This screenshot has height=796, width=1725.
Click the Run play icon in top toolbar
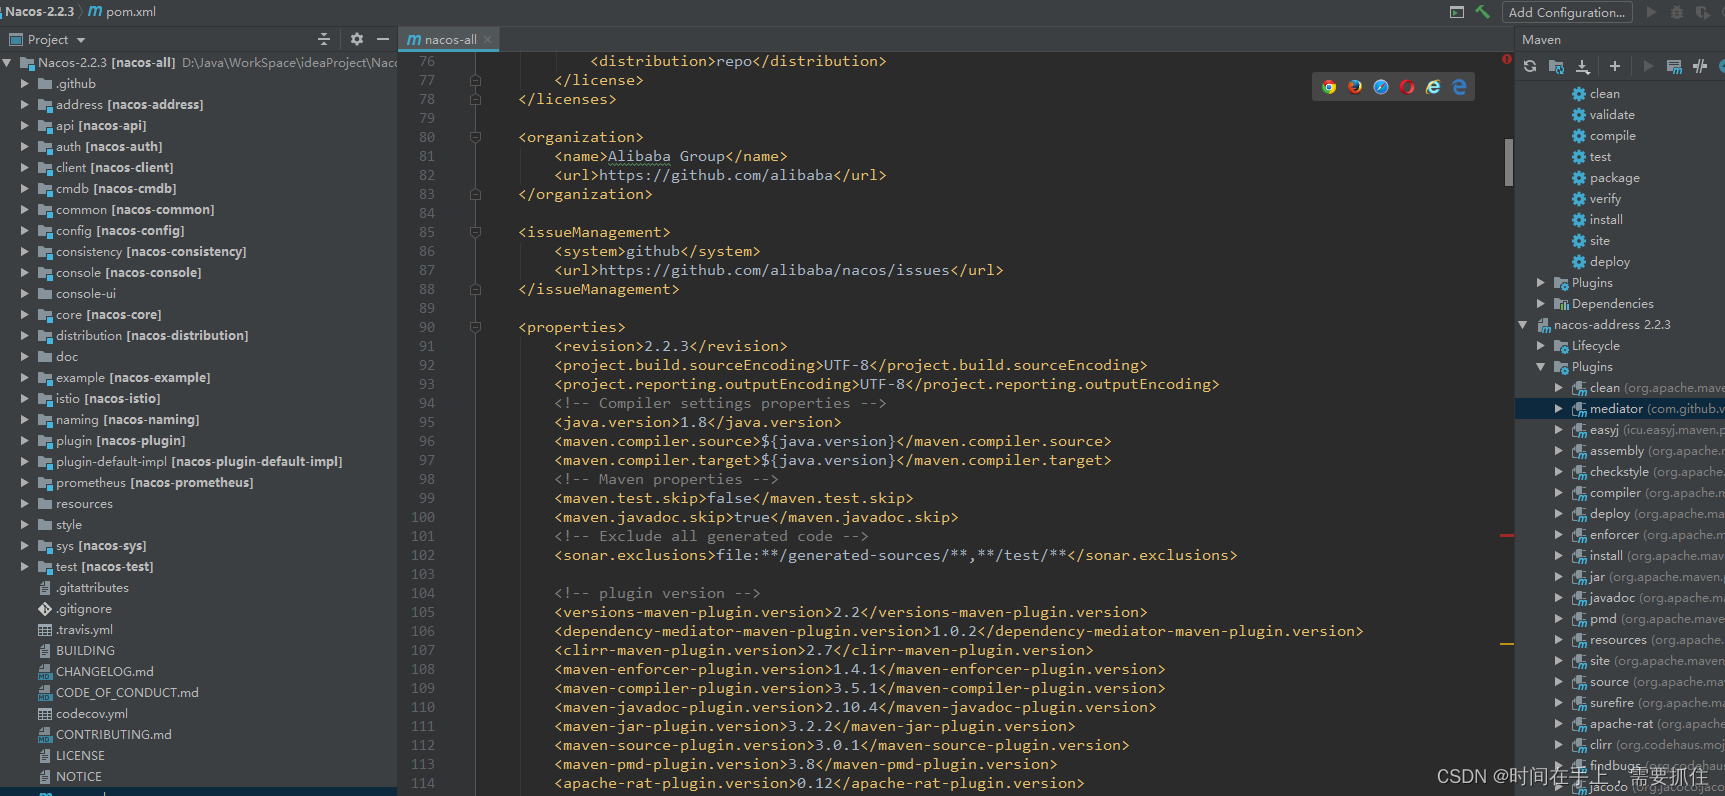[1651, 12]
